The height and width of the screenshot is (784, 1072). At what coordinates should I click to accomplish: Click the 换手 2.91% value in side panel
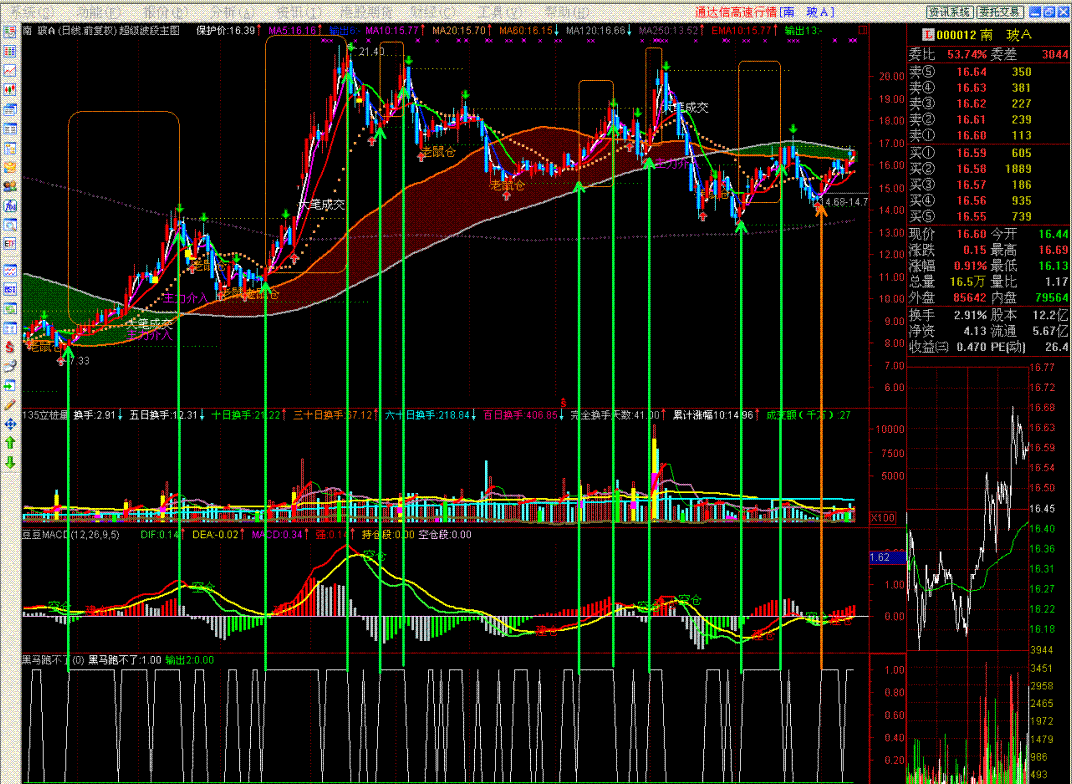click(969, 316)
